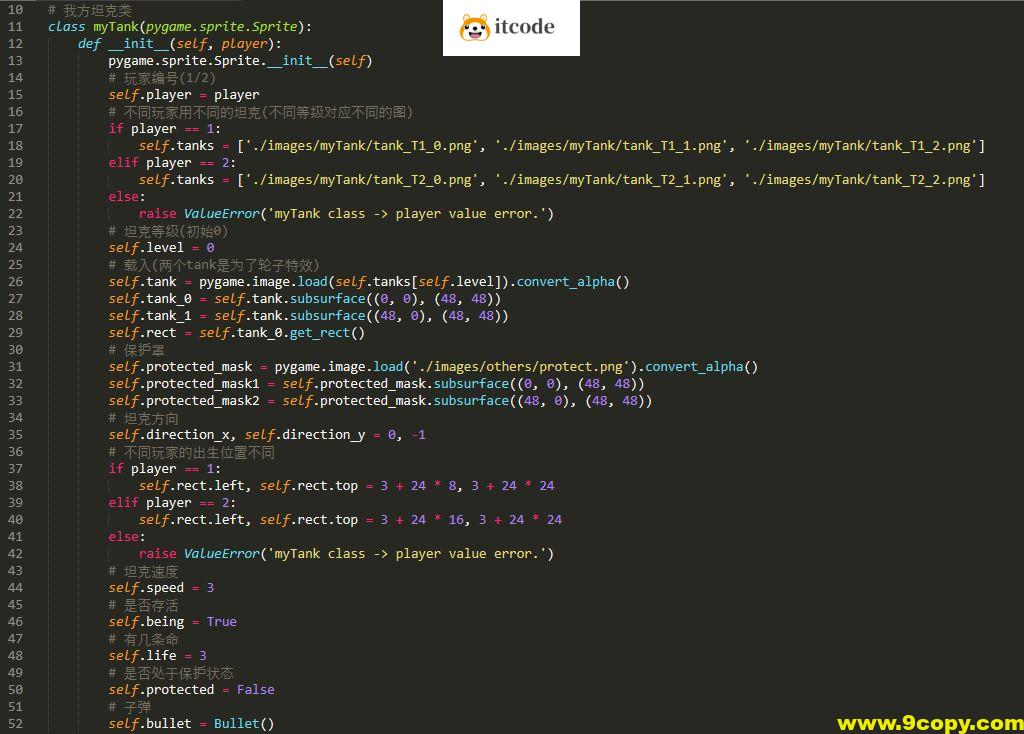The height and width of the screenshot is (734, 1024).
Task: Click line number 29 in the gutter
Action: tap(14, 332)
